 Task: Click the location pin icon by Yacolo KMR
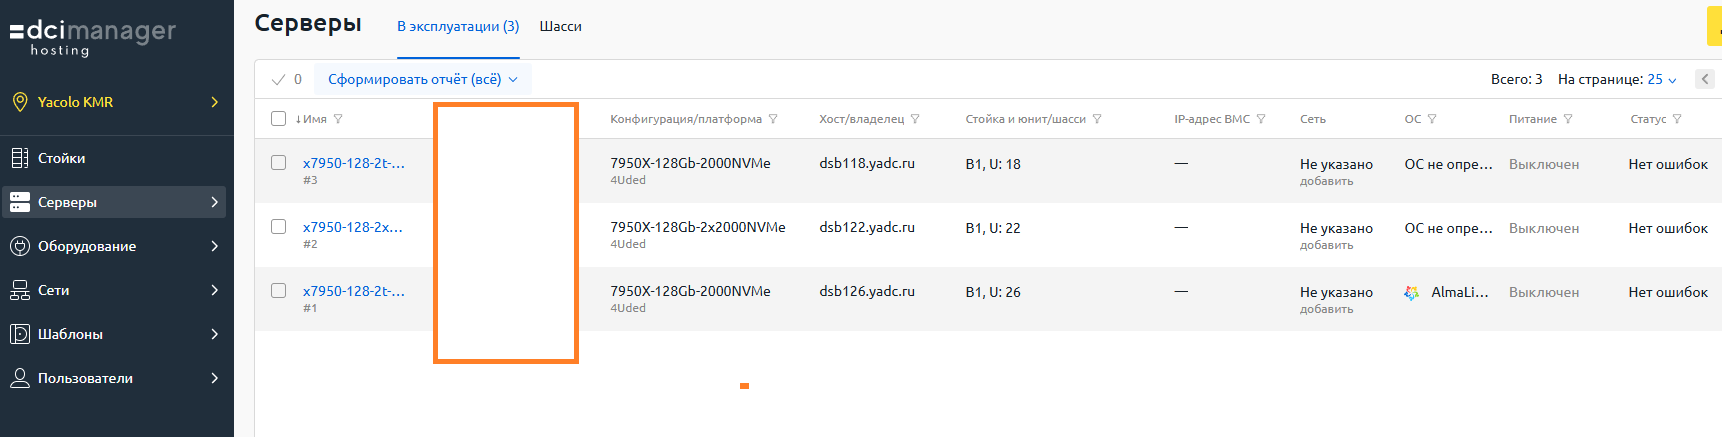click(x=20, y=102)
